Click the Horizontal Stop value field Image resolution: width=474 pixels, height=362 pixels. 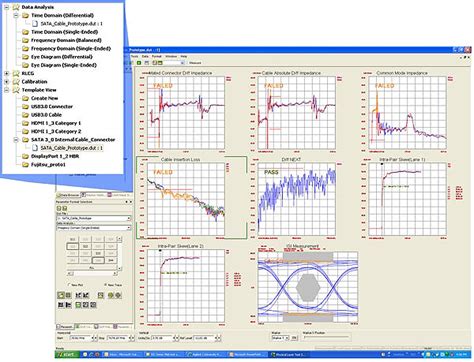point(118,338)
